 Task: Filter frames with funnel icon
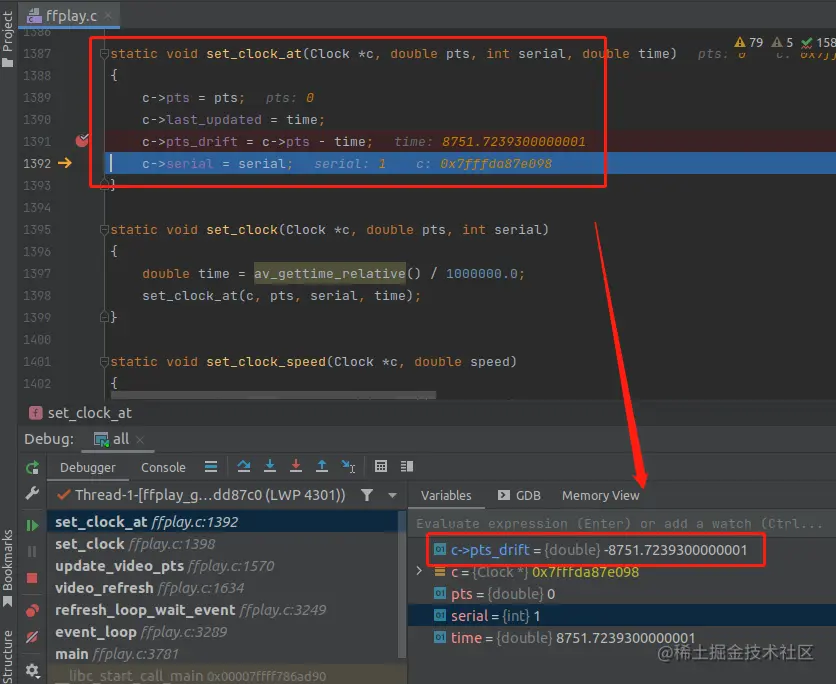(367, 495)
